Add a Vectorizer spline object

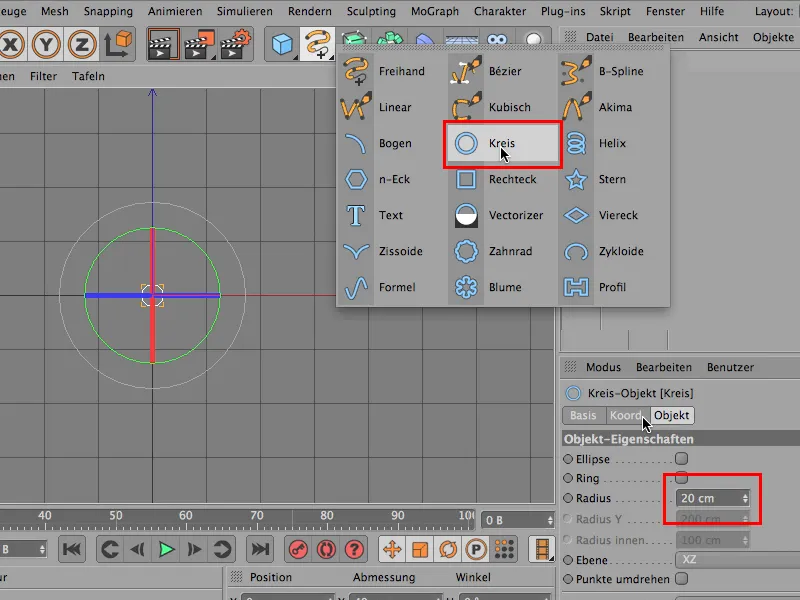(501, 215)
